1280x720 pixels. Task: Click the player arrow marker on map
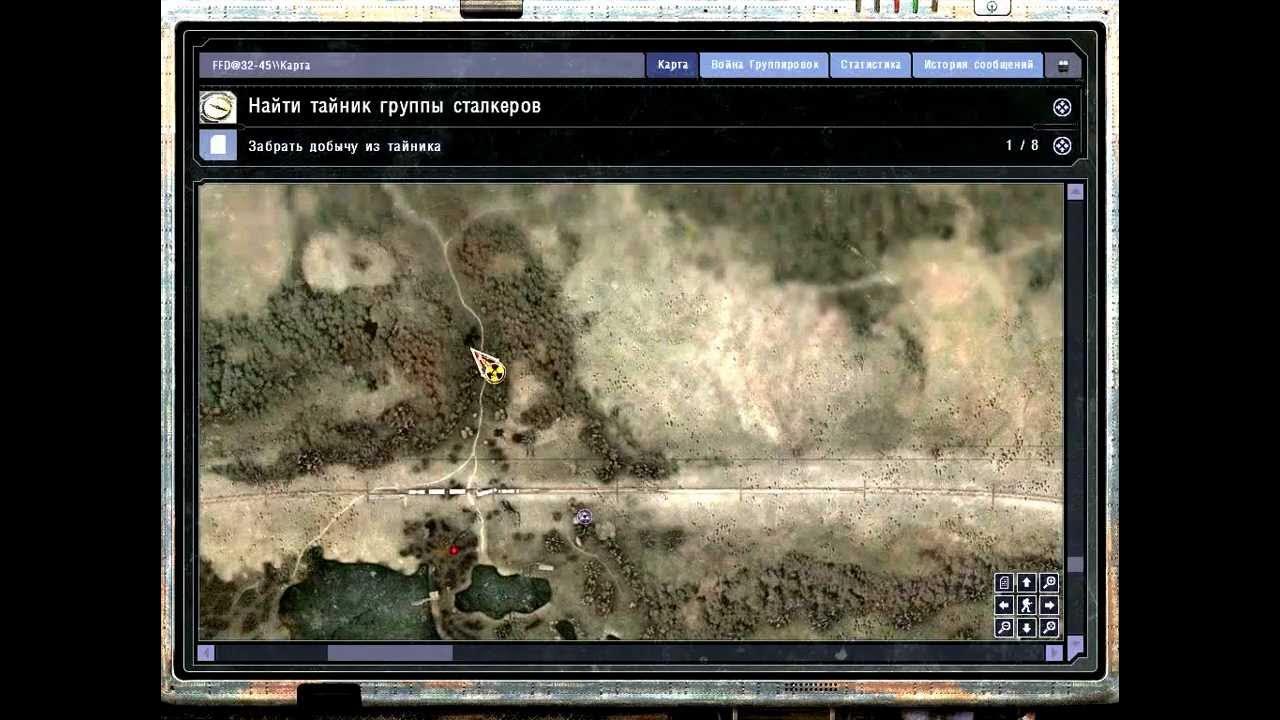tap(482, 359)
